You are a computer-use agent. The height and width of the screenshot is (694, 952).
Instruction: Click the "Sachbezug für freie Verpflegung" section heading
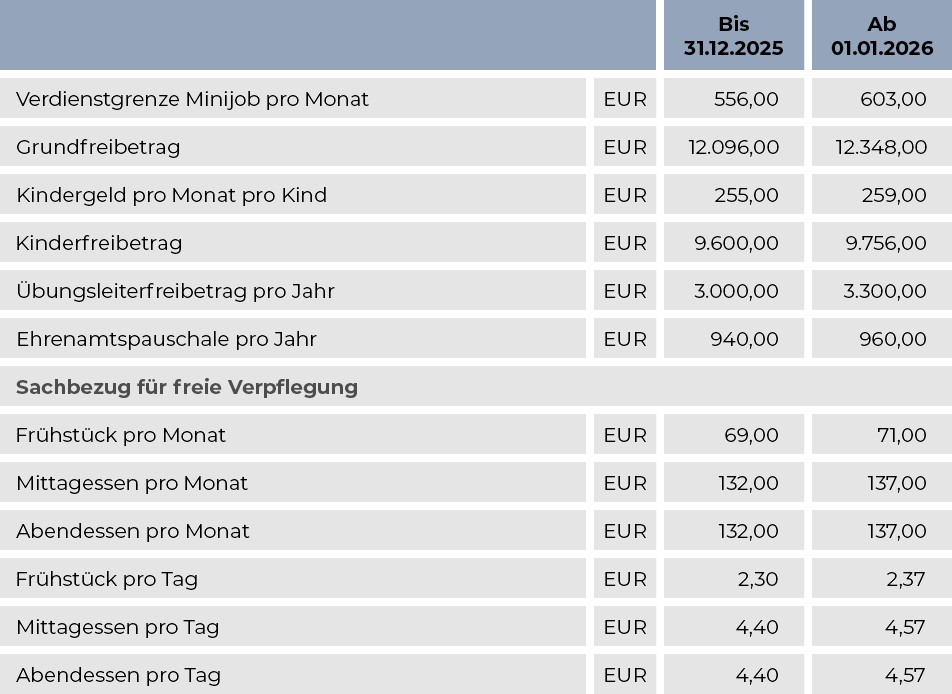(187, 387)
